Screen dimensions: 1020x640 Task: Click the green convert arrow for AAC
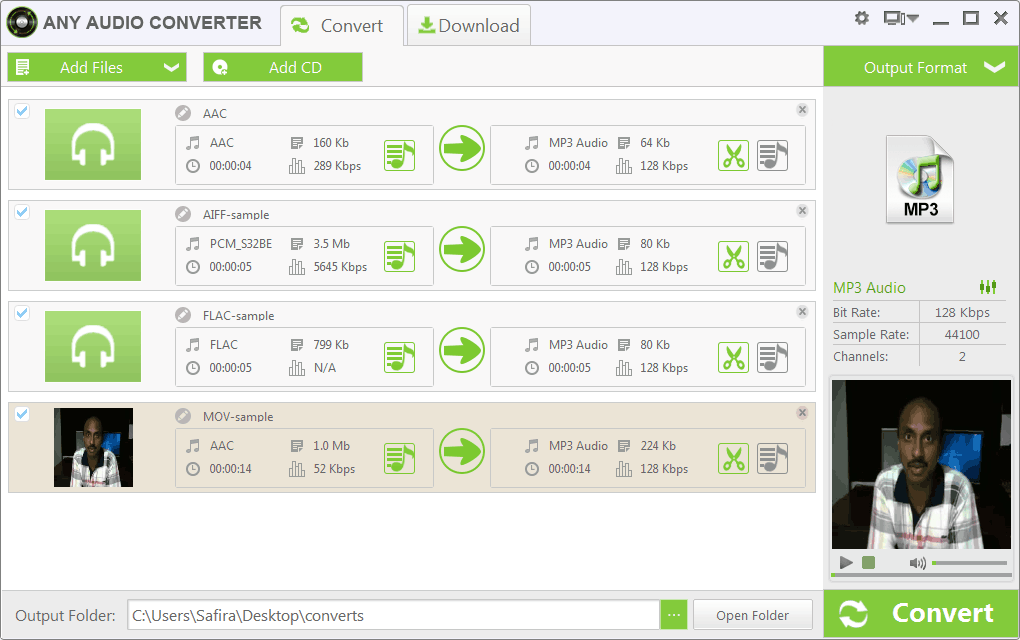point(462,148)
